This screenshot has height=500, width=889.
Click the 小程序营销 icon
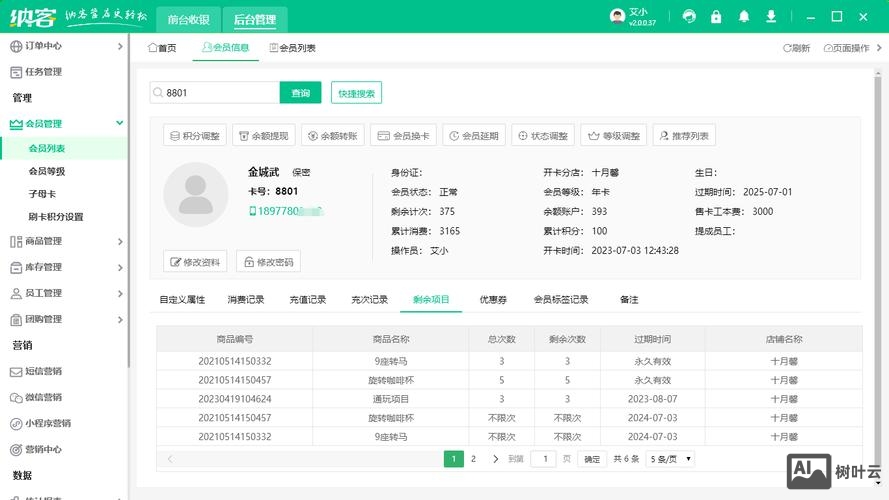click(16, 423)
